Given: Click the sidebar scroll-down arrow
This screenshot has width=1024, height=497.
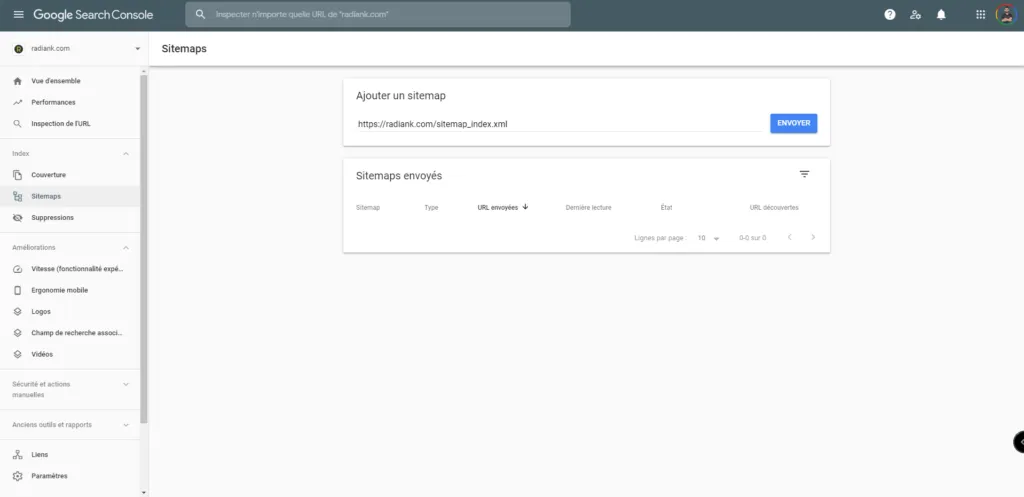Looking at the screenshot, I should (144, 492).
